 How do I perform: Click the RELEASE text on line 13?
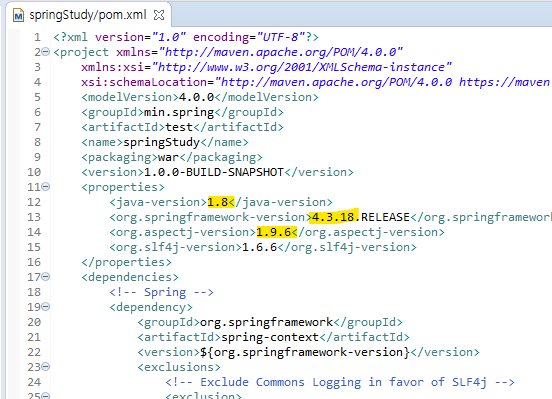click(x=385, y=217)
